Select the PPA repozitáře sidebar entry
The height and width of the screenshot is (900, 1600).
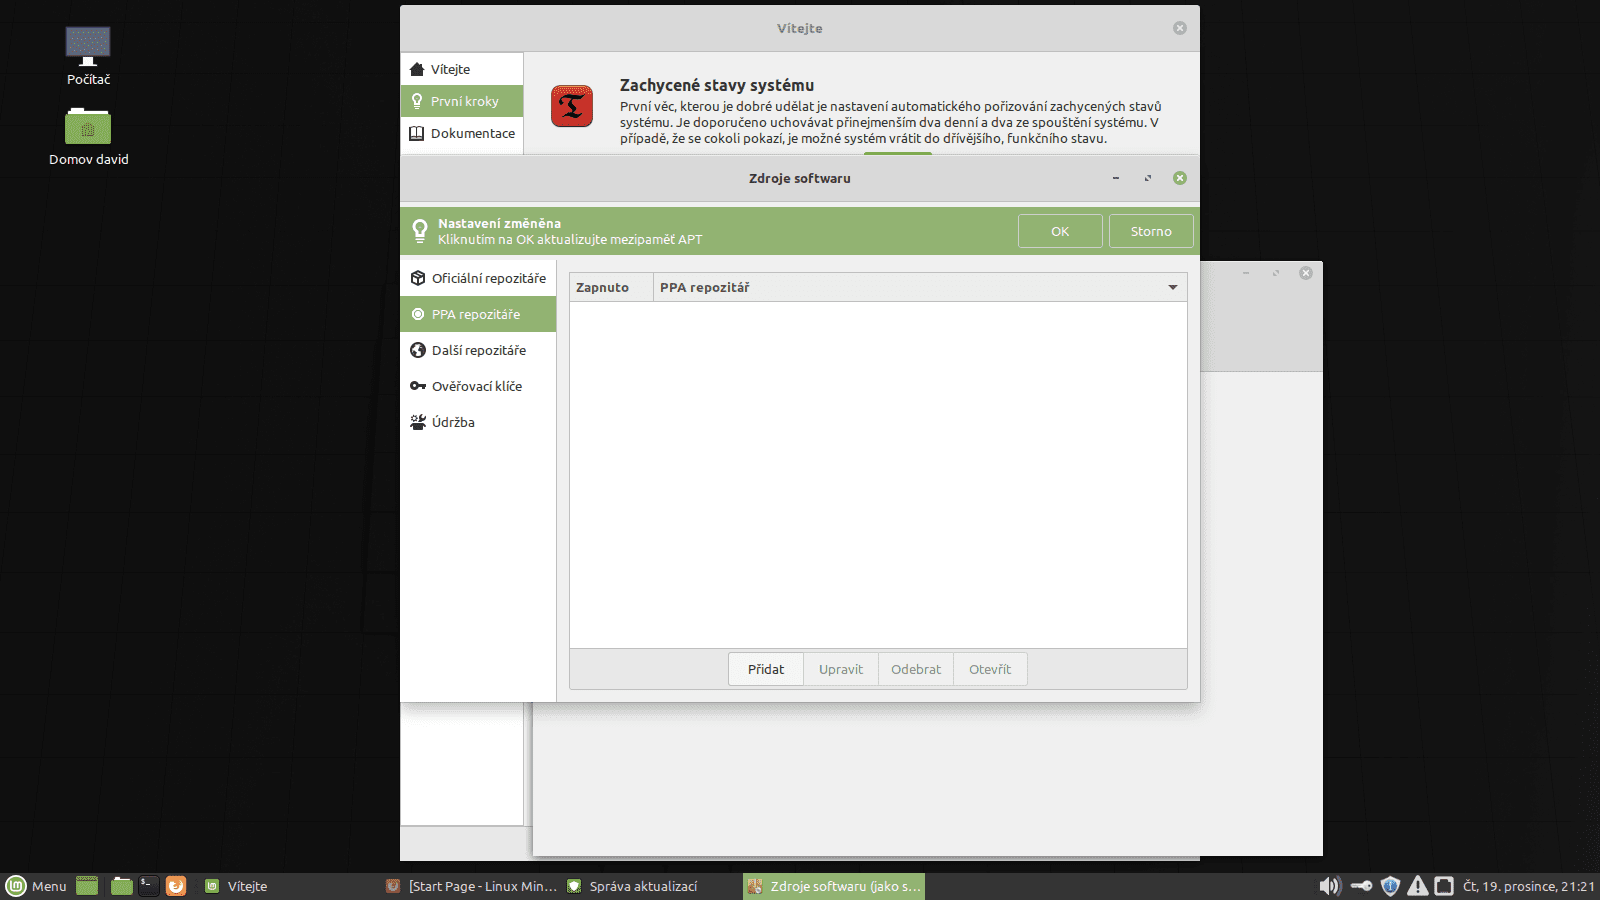click(x=475, y=314)
